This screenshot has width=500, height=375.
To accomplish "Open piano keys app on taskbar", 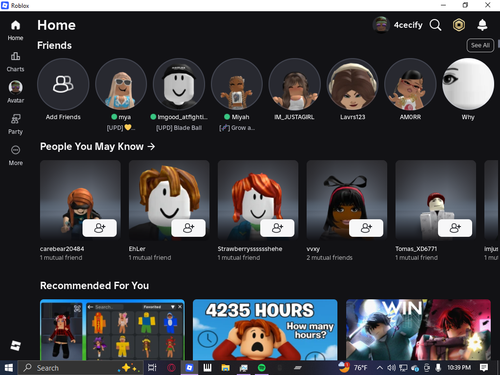I will point(207,368).
